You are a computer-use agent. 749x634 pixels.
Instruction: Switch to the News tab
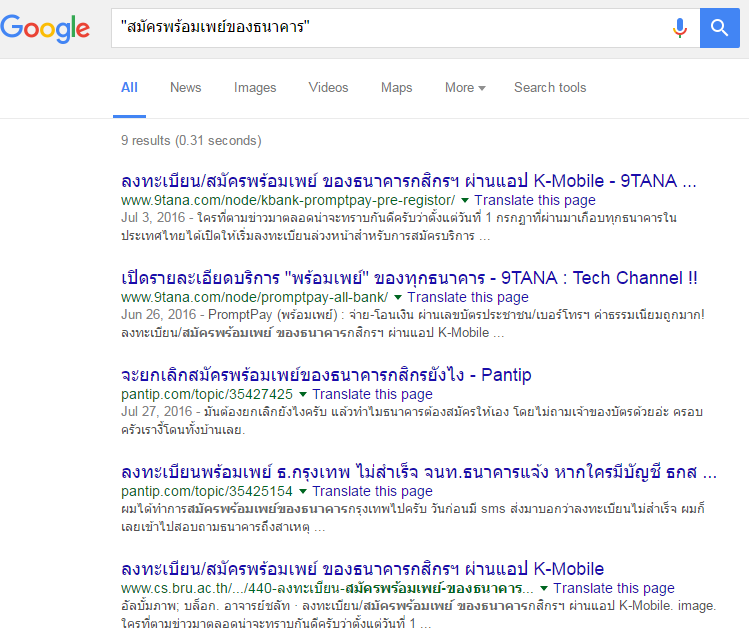(x=185, y=87)
